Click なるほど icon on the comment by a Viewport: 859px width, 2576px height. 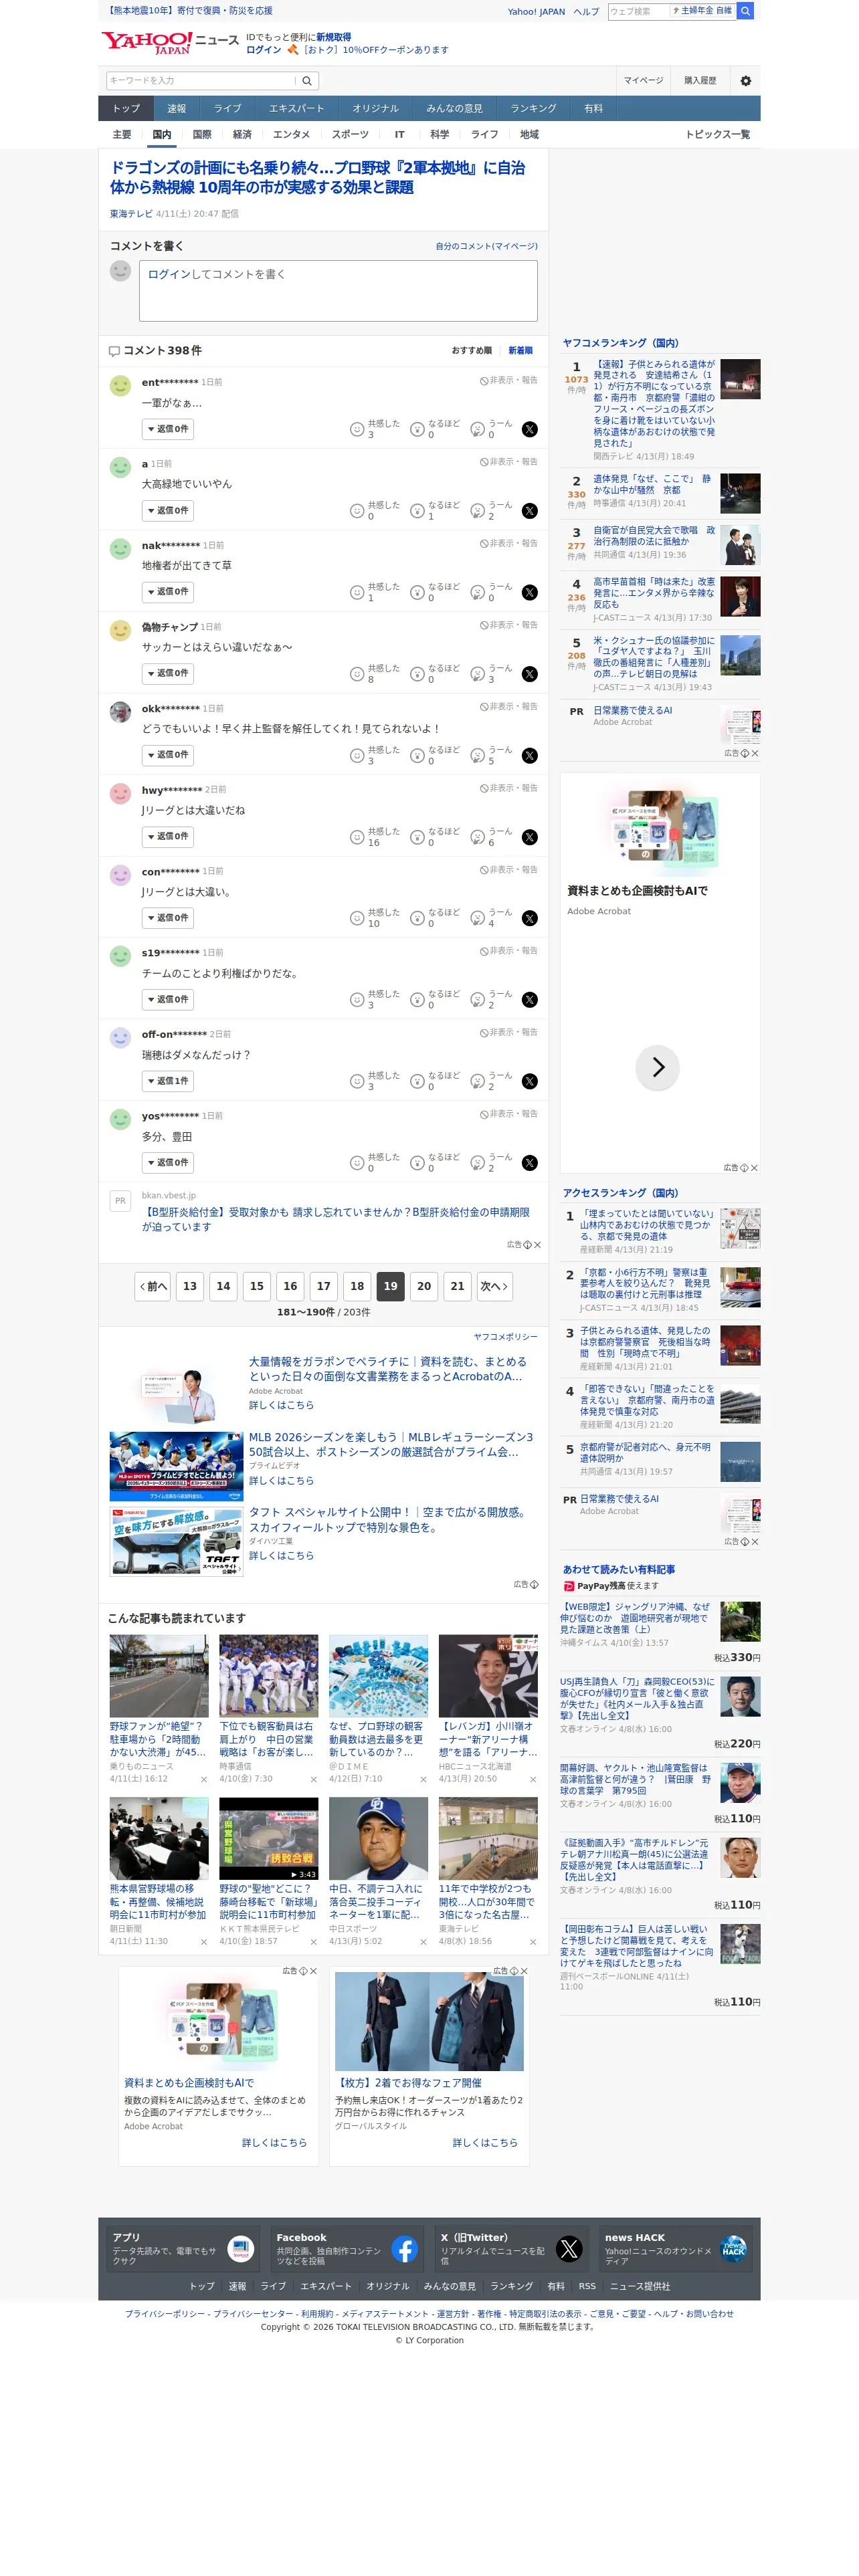[x=417, y=511]
